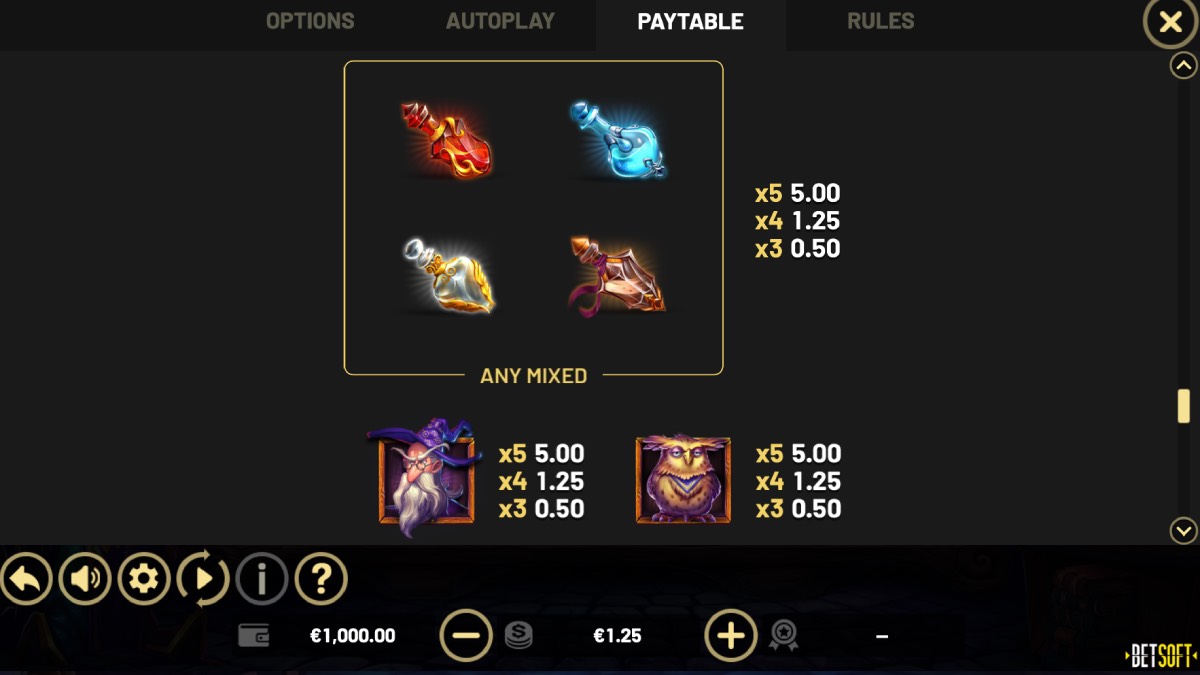
Task: Open help with the question mark icon
Action: [321, 578]
